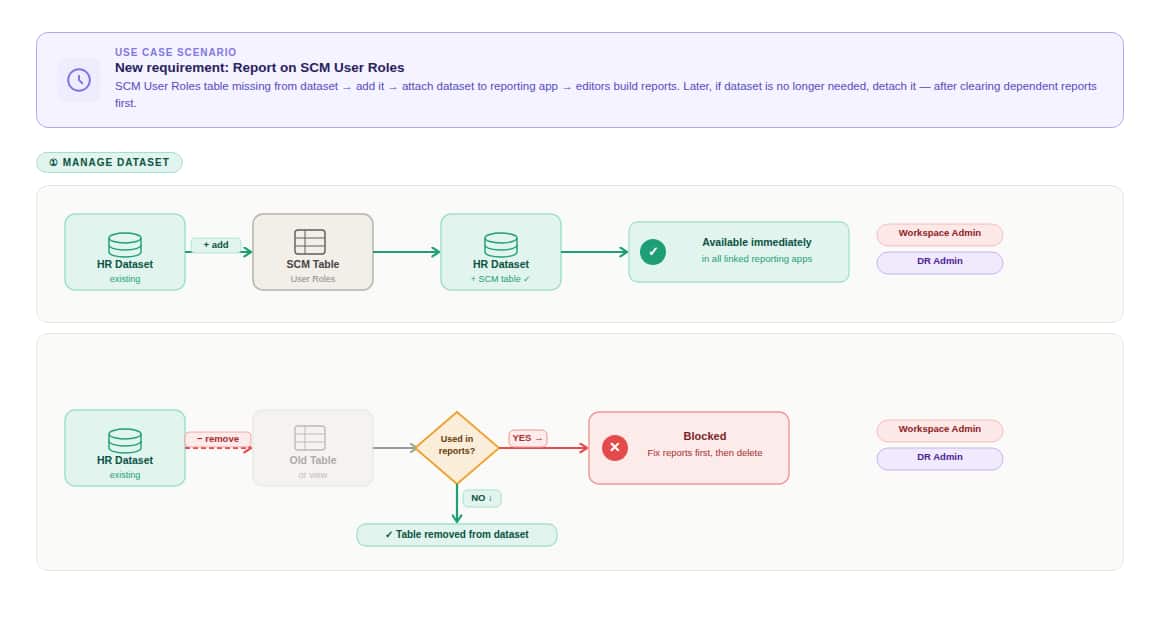Click the scenario description paragraph
This screenshot has height=627, width=1160.
605,95
